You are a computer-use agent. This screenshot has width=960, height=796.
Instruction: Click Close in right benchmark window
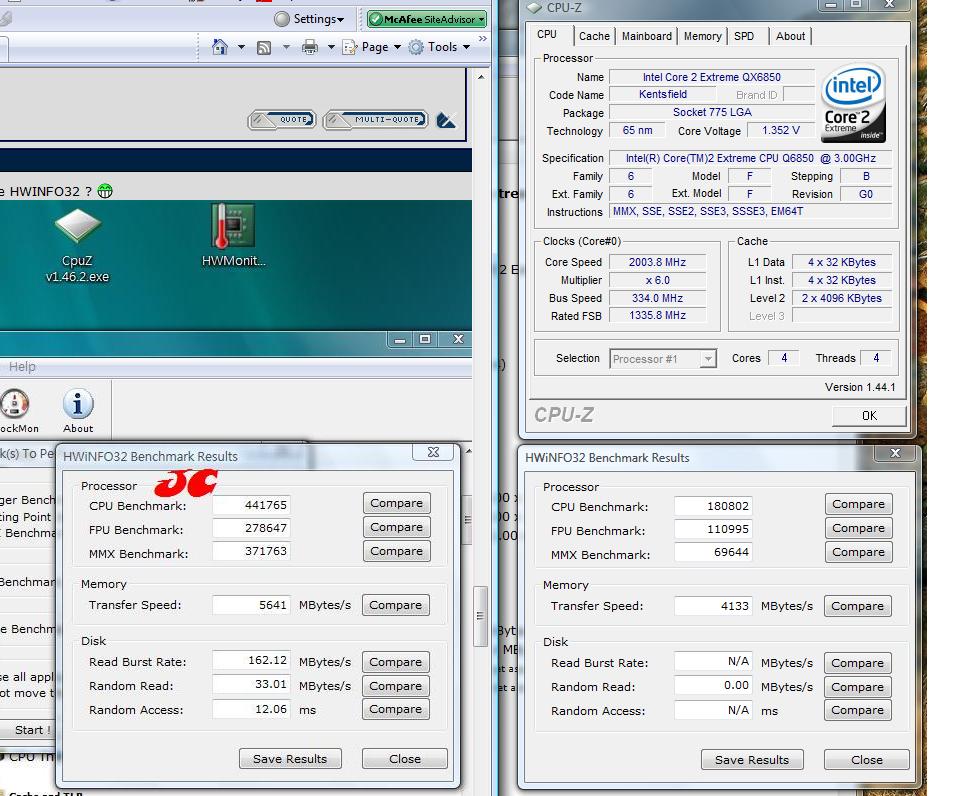tap(866, 760)
